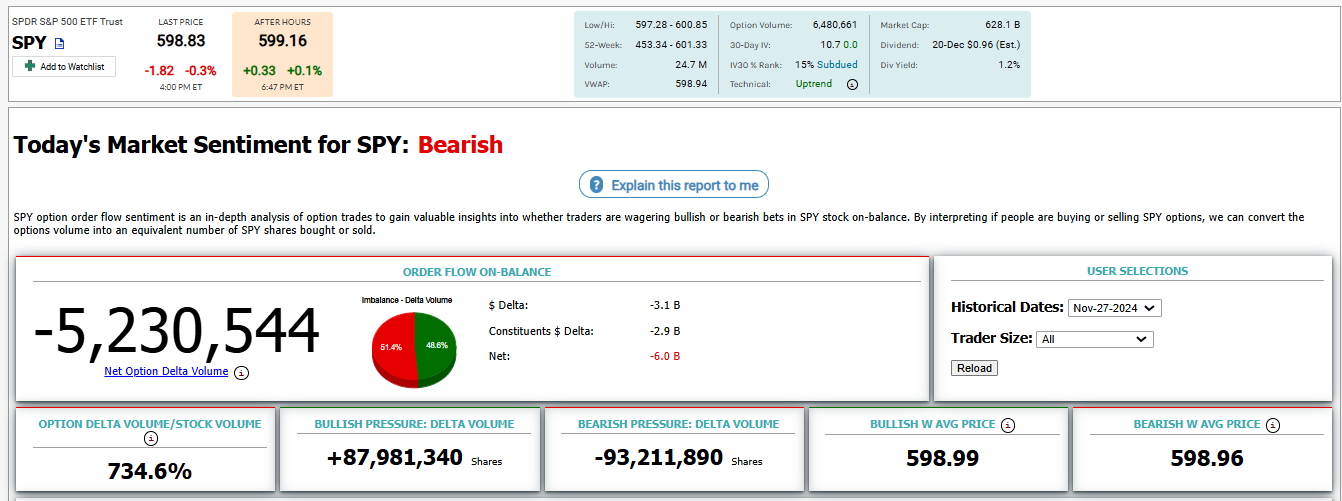Click the Net -6.0 B value
This screenshot has width=1342, height=501.
[665, 356]
